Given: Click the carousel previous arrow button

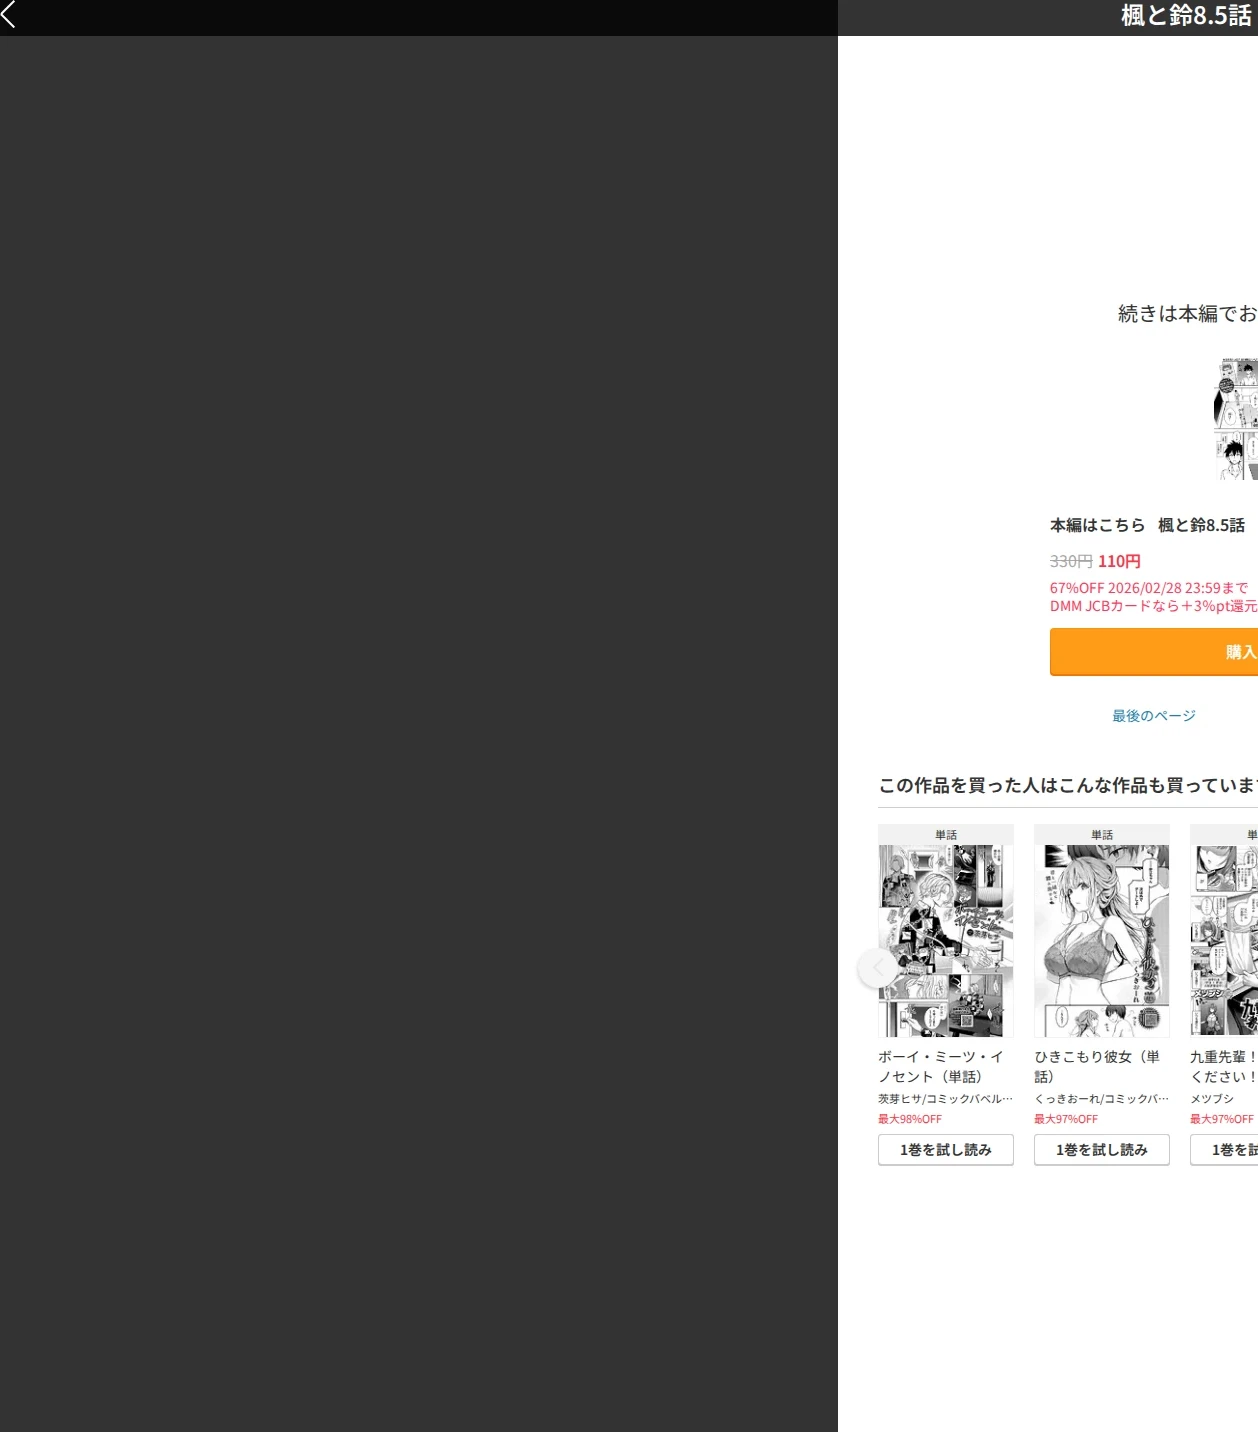Looking at the screenshot, I should point(877,967).
